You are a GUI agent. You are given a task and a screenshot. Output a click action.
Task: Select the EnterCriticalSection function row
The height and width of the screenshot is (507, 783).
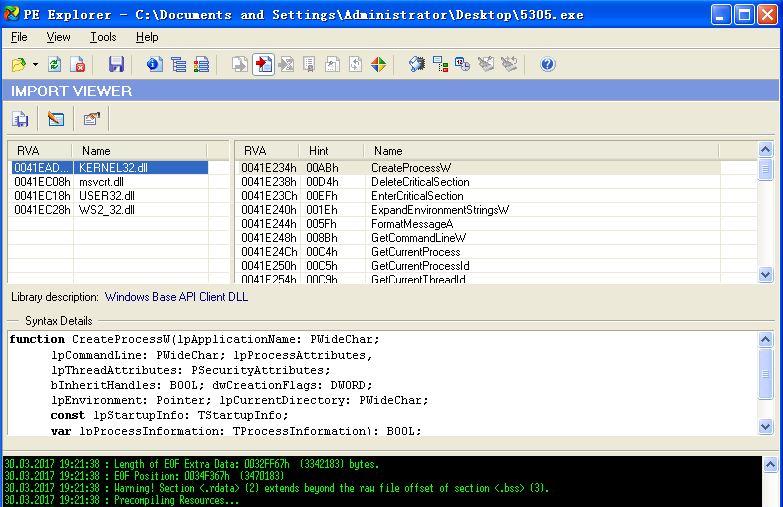[479, 196]
